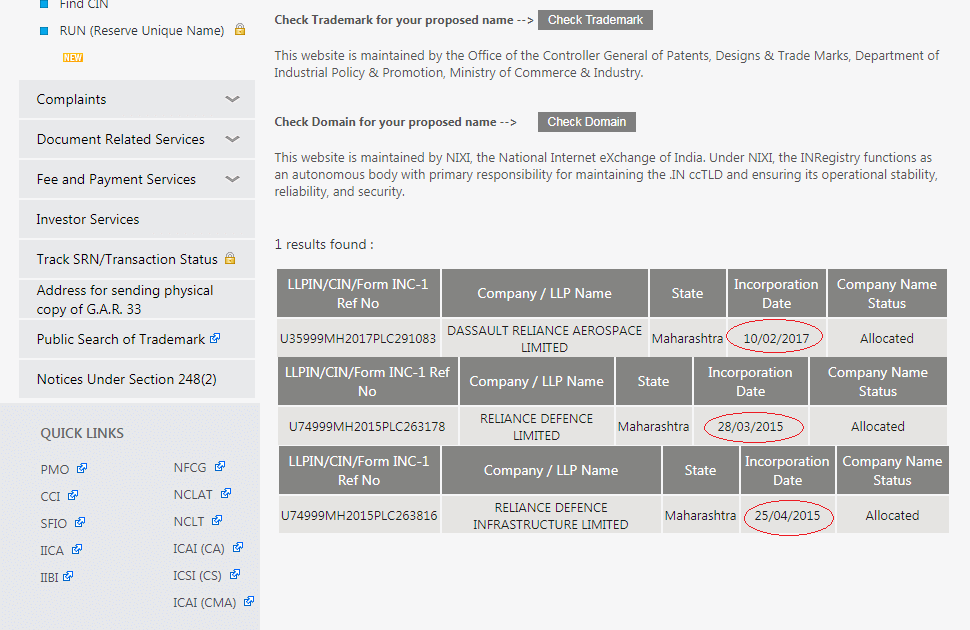This screenshot has width=970, height=630.
Task: Click Allocated status for Dassault Reliance Aerospace
Action: tap(886, 339)
